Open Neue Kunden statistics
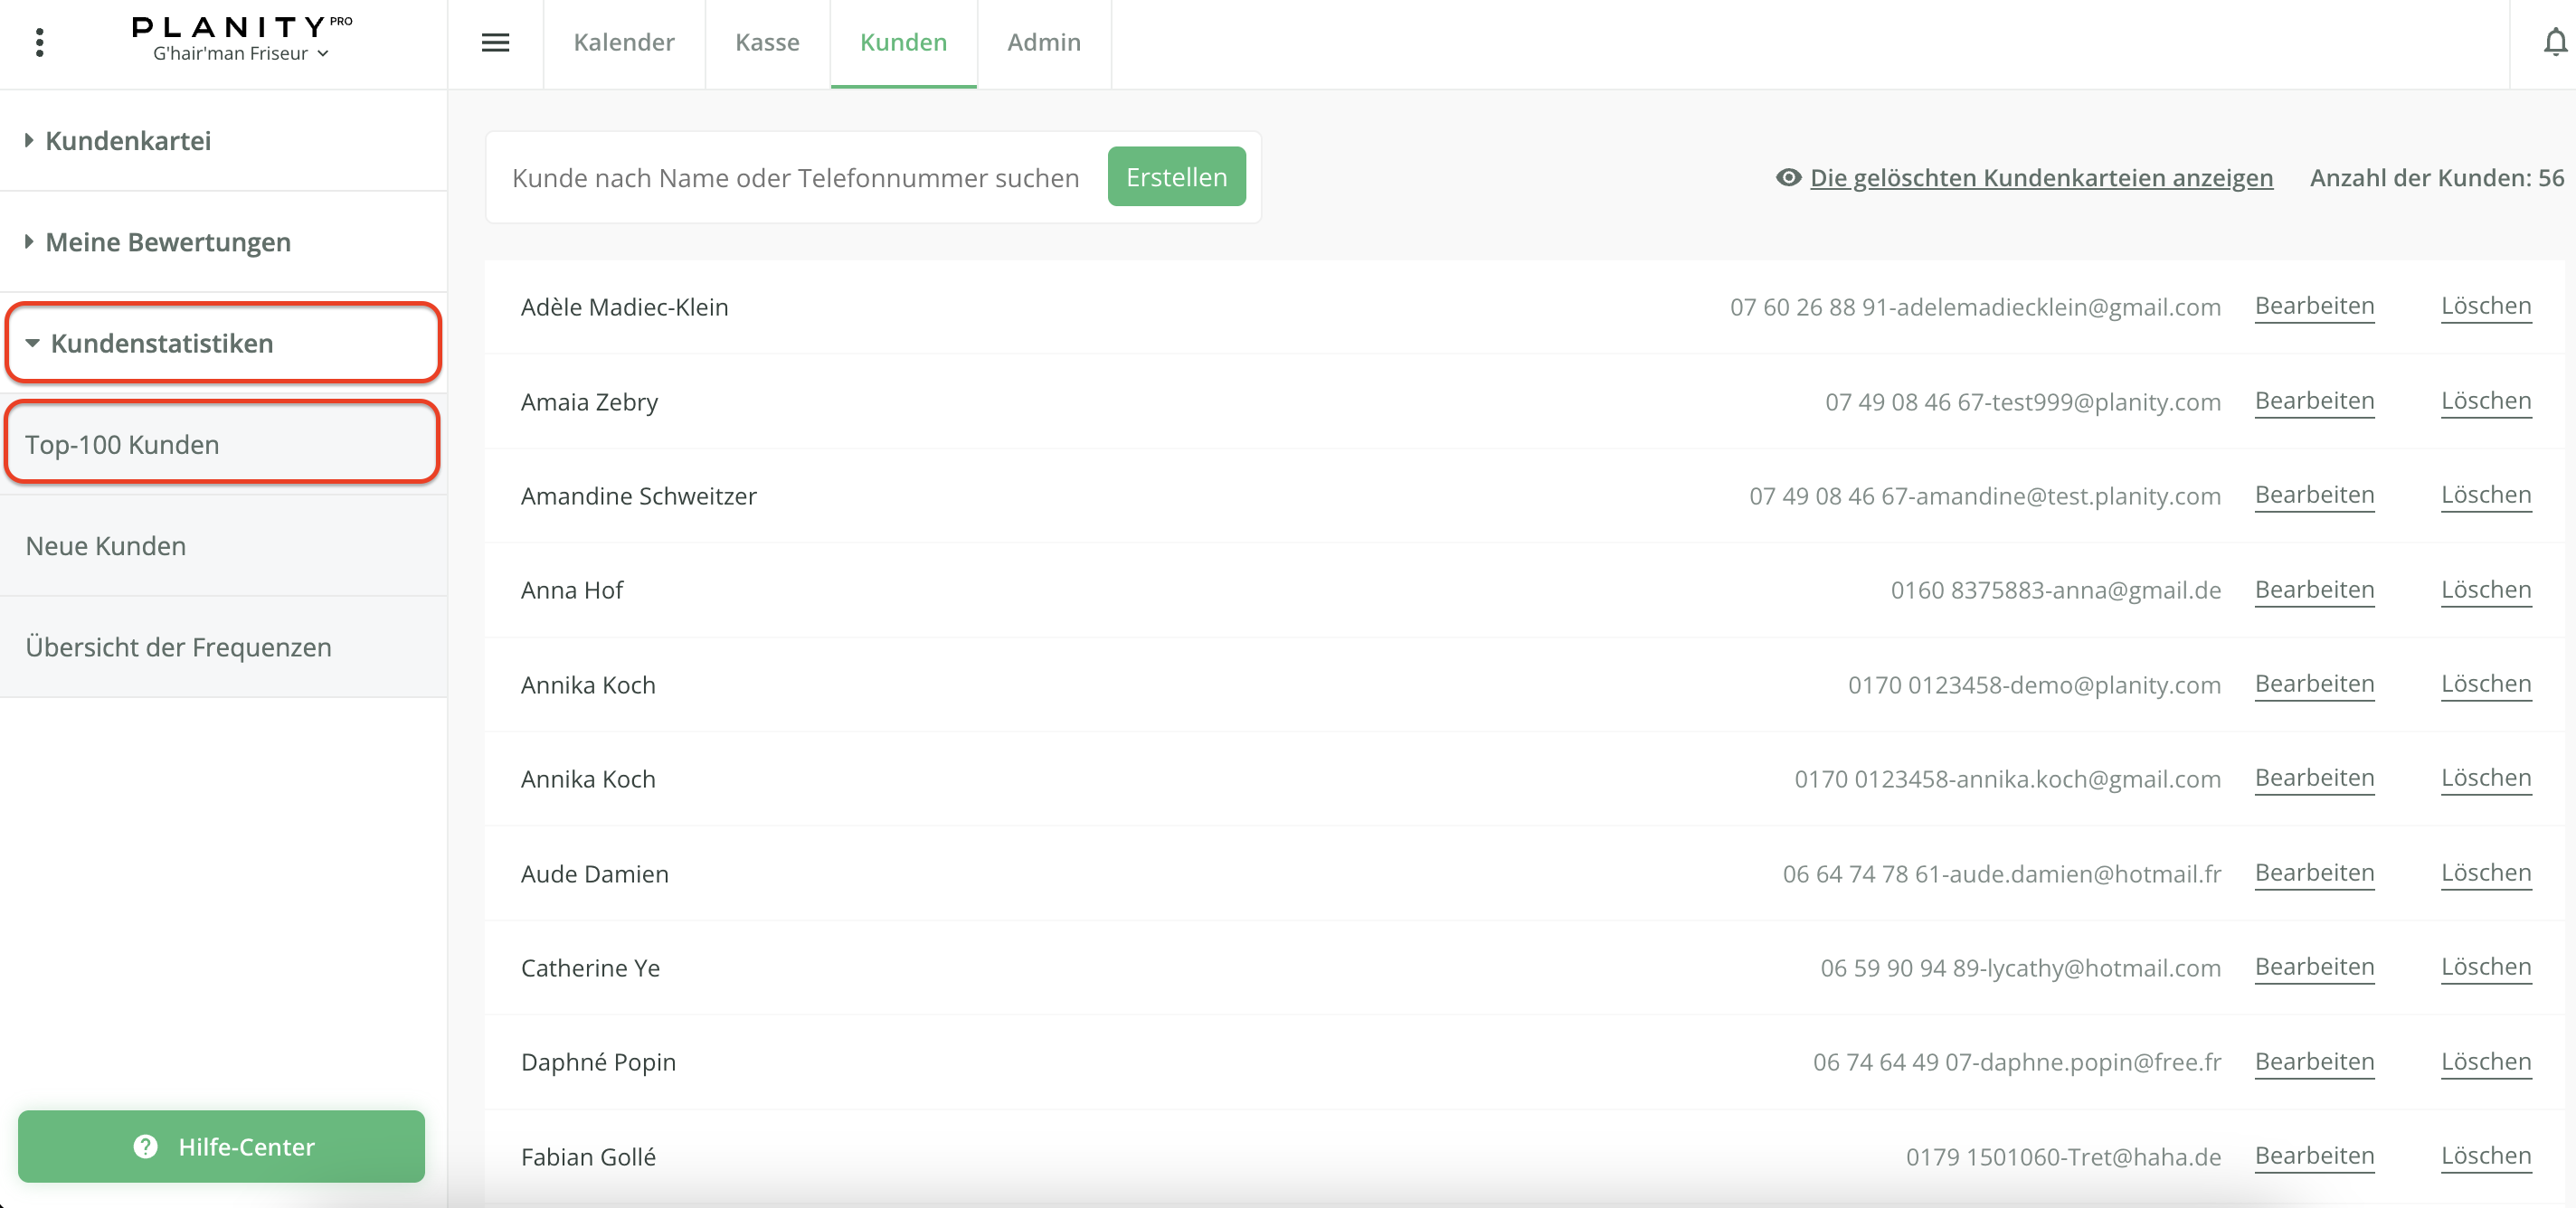Screen dimensions: 2576x1208 (106, 546)
